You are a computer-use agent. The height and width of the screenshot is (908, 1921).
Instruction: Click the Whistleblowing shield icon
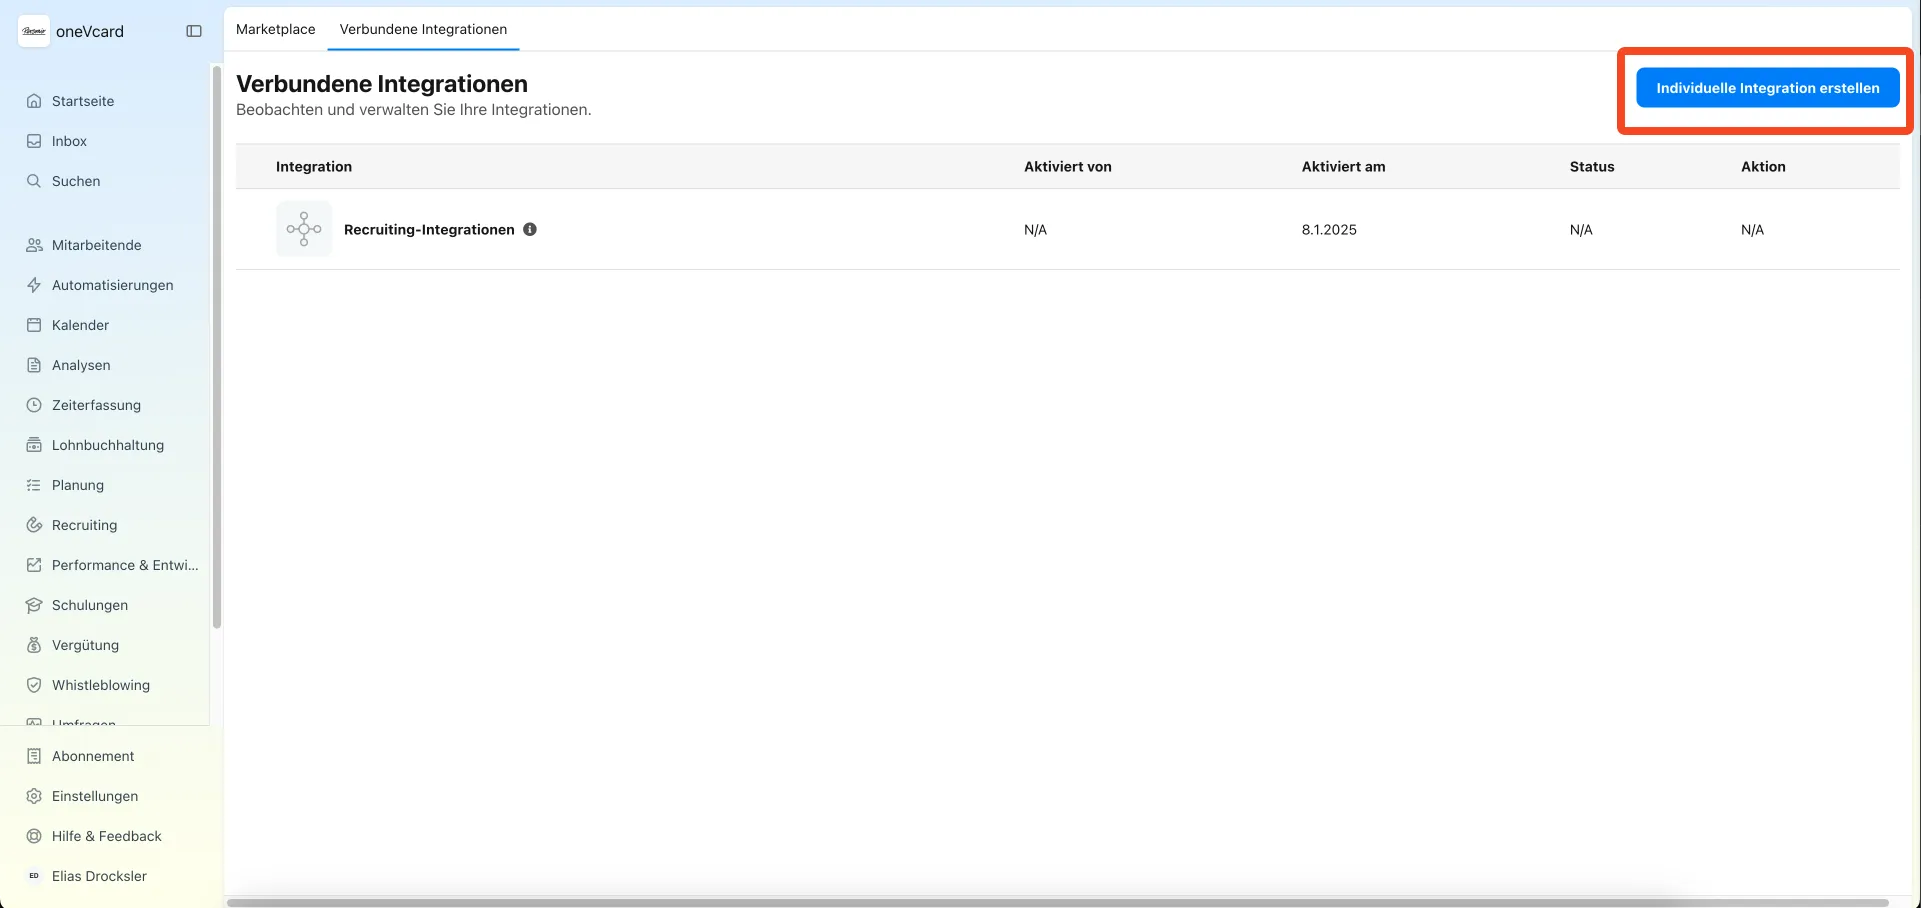coord(34,685)
